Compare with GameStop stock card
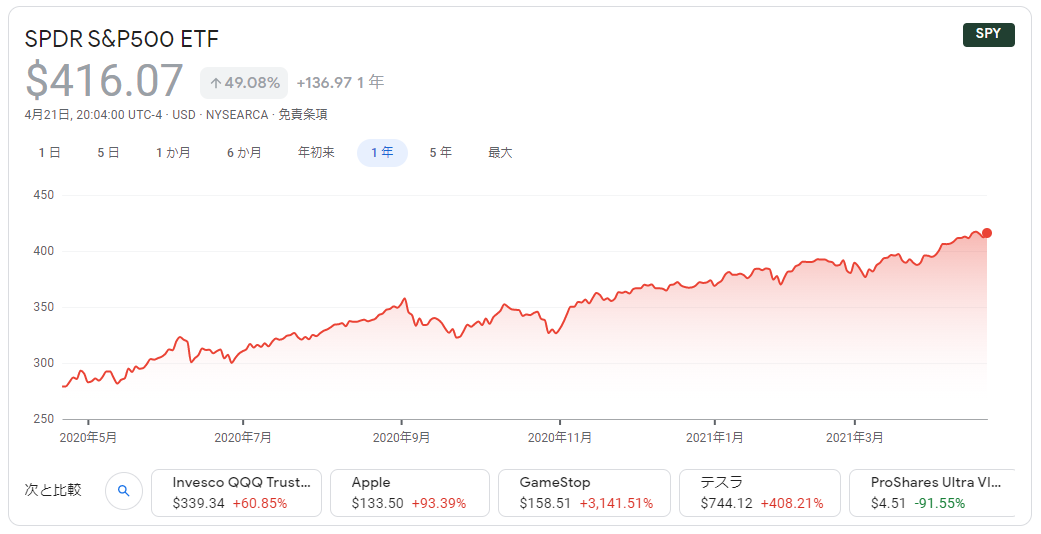Image resolution: width=1041 pixels, height=534 pixels. click(x=584, y=493)
